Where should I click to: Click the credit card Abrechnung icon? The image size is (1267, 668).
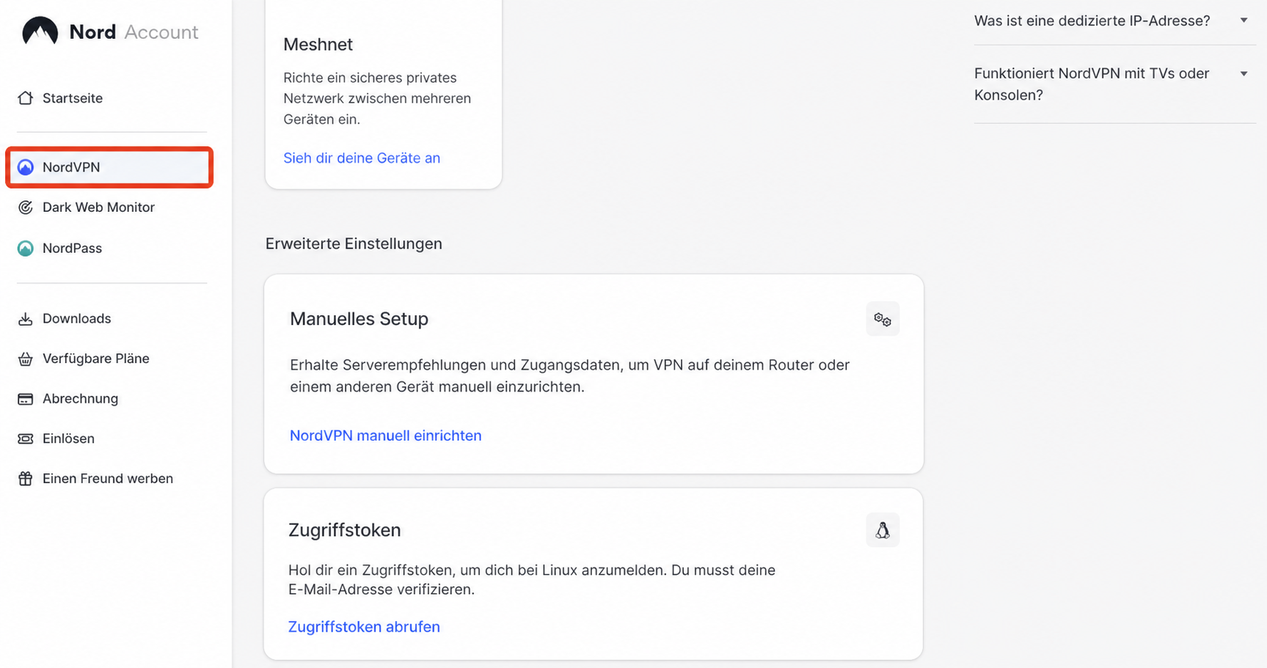click(x=26, y=398)
